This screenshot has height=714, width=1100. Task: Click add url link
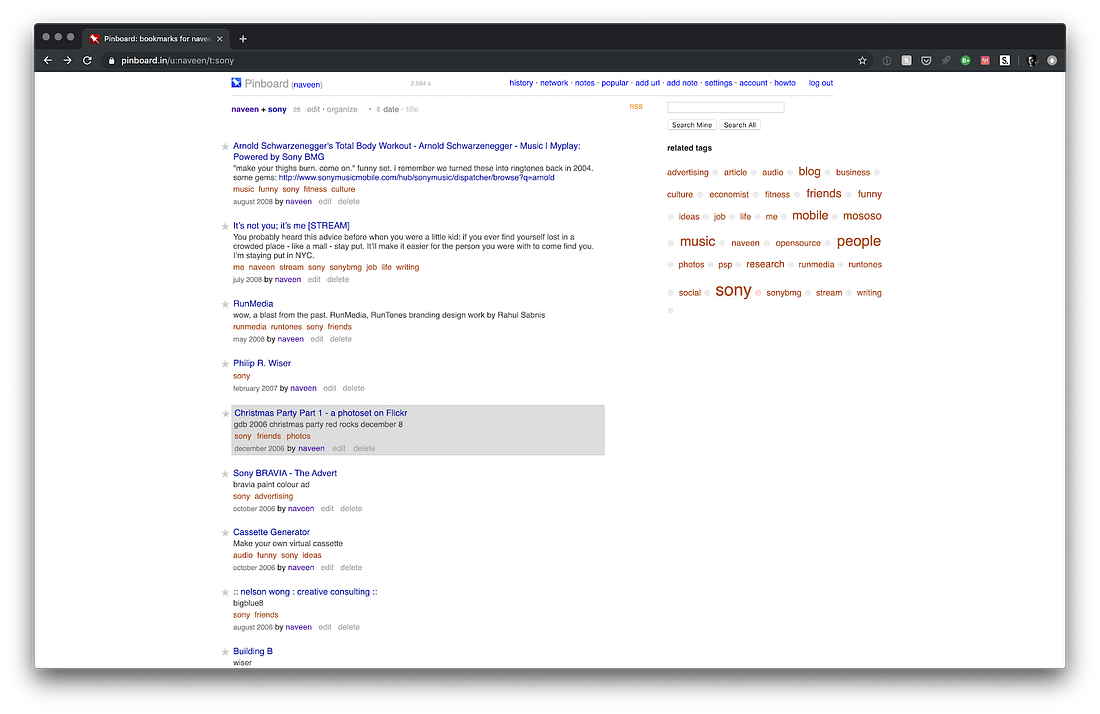pos(648,83)
